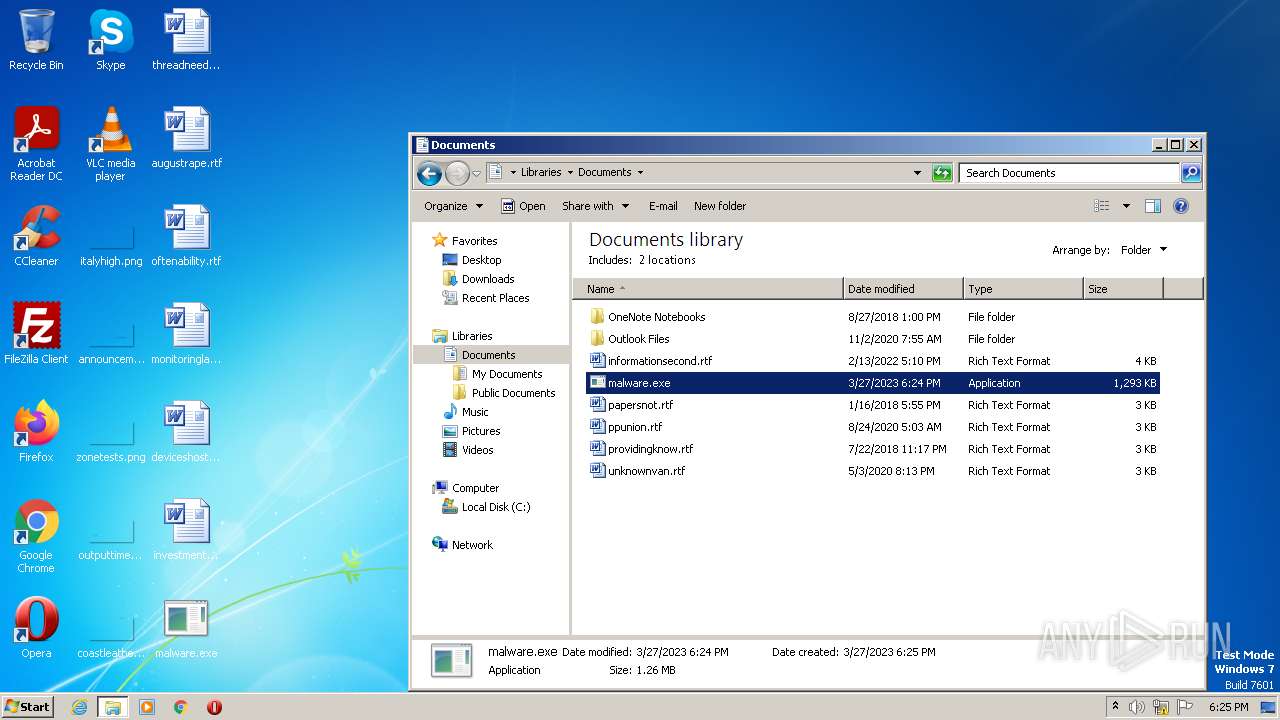Follow the '2 locations' link
This screenshot has width=1280, height=720.
coord(667,260)
